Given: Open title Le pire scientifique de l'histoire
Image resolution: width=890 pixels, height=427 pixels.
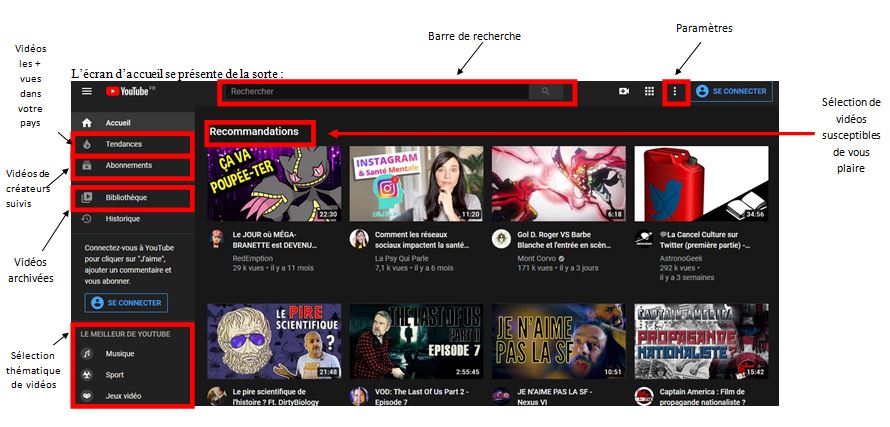Looking at the screenshot, I should [x=276, y=396].
